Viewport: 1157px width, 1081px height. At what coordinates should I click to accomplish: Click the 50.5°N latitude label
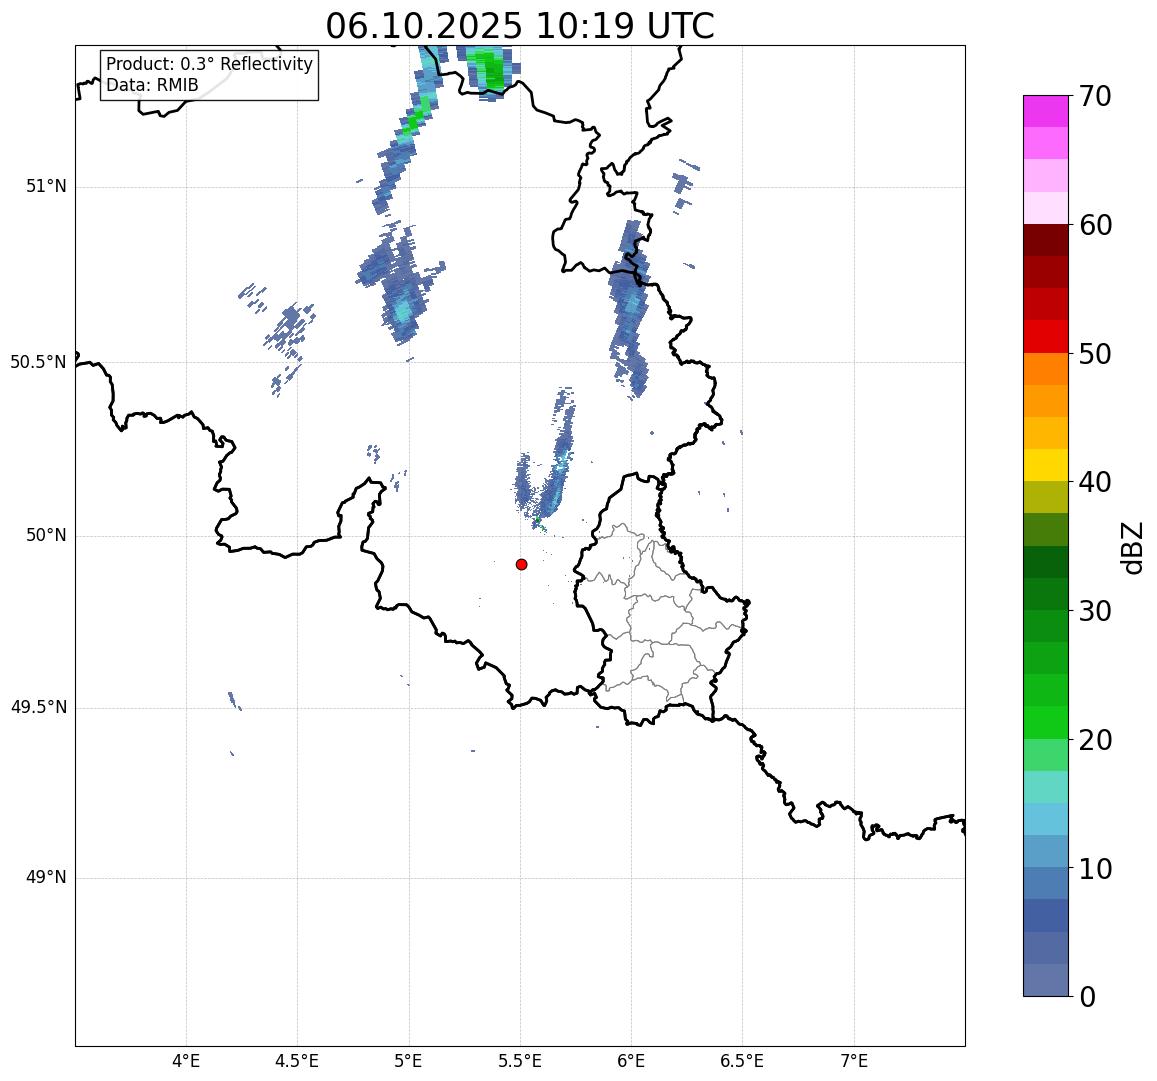pos(38,362)
